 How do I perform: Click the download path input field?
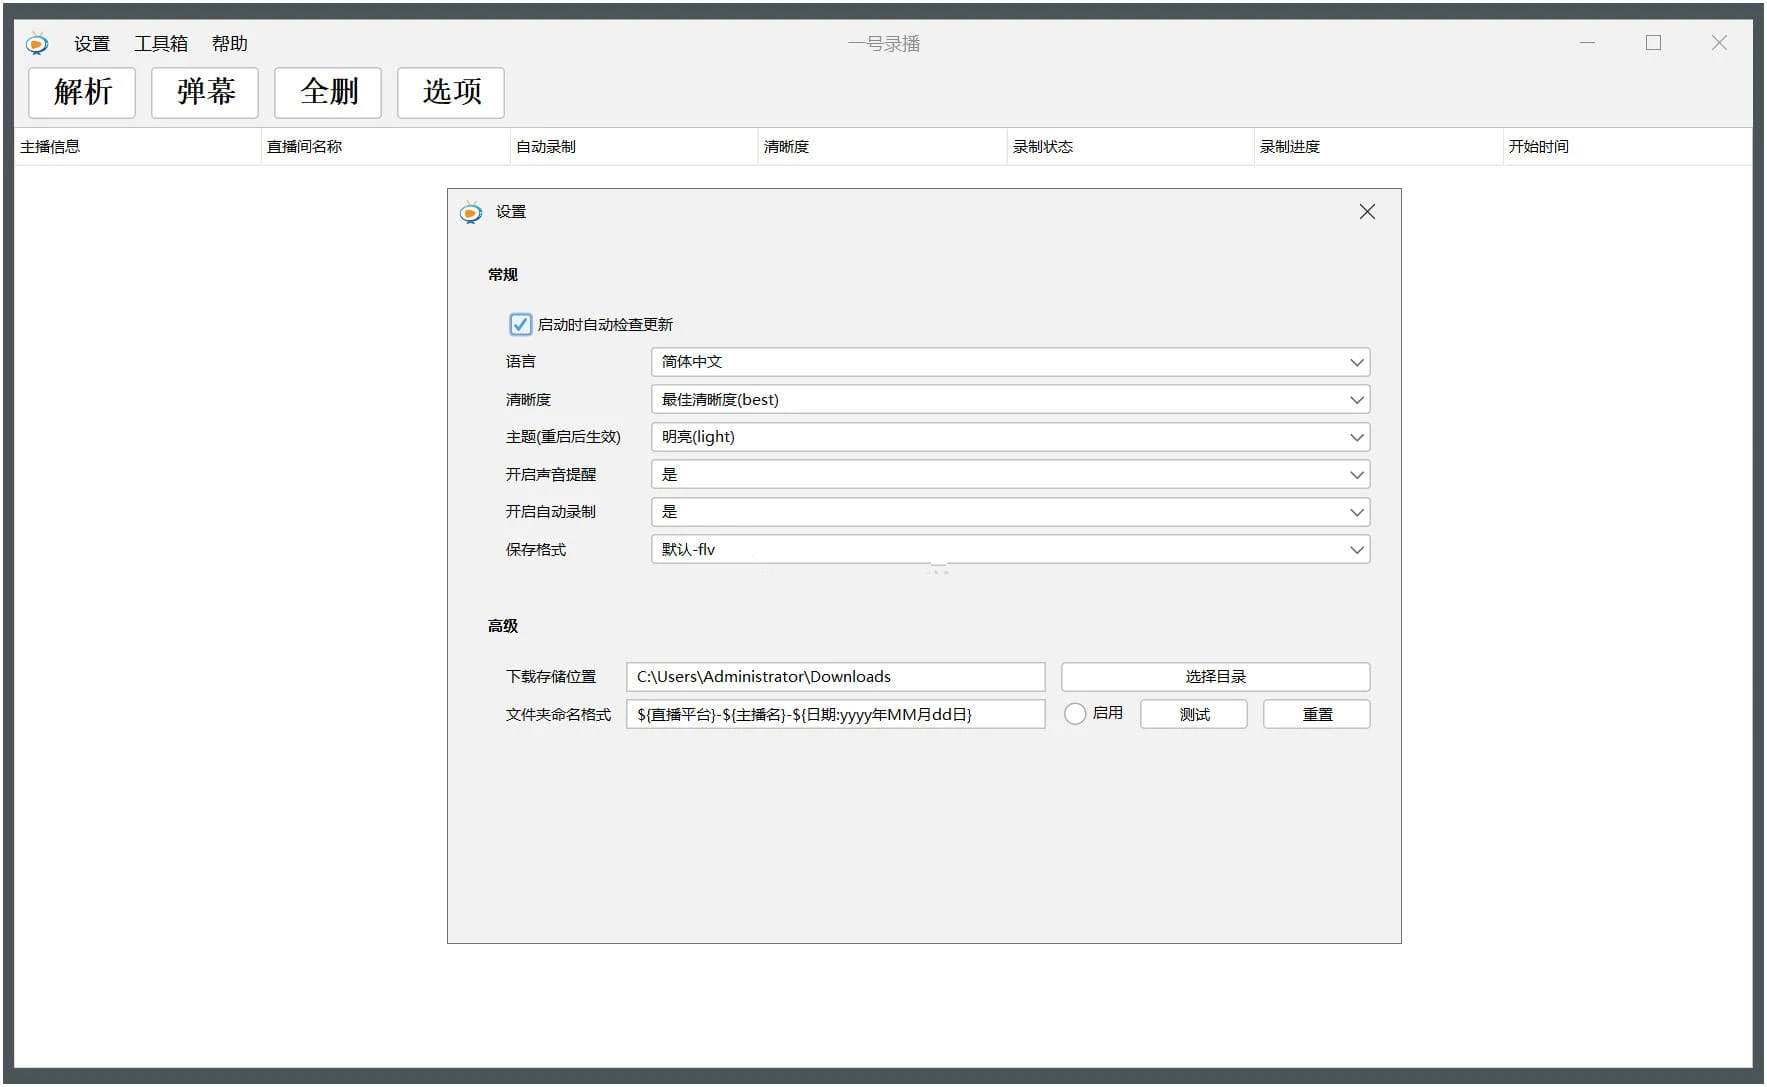tap(836, 676)
